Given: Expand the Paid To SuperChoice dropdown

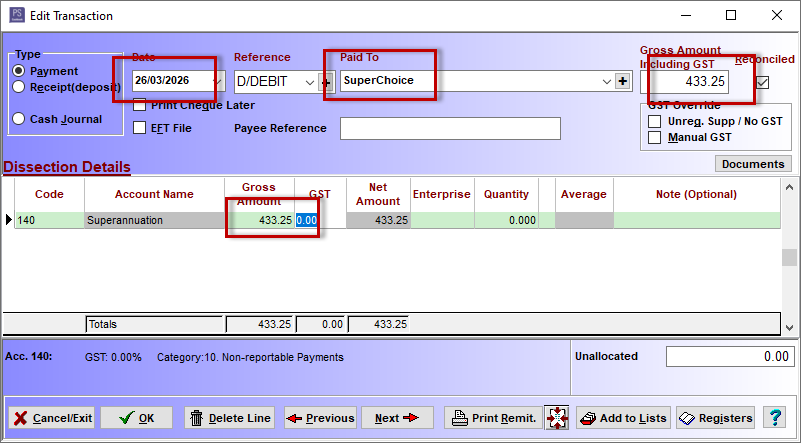Looking at the screenshot, I should coord(606,81).
